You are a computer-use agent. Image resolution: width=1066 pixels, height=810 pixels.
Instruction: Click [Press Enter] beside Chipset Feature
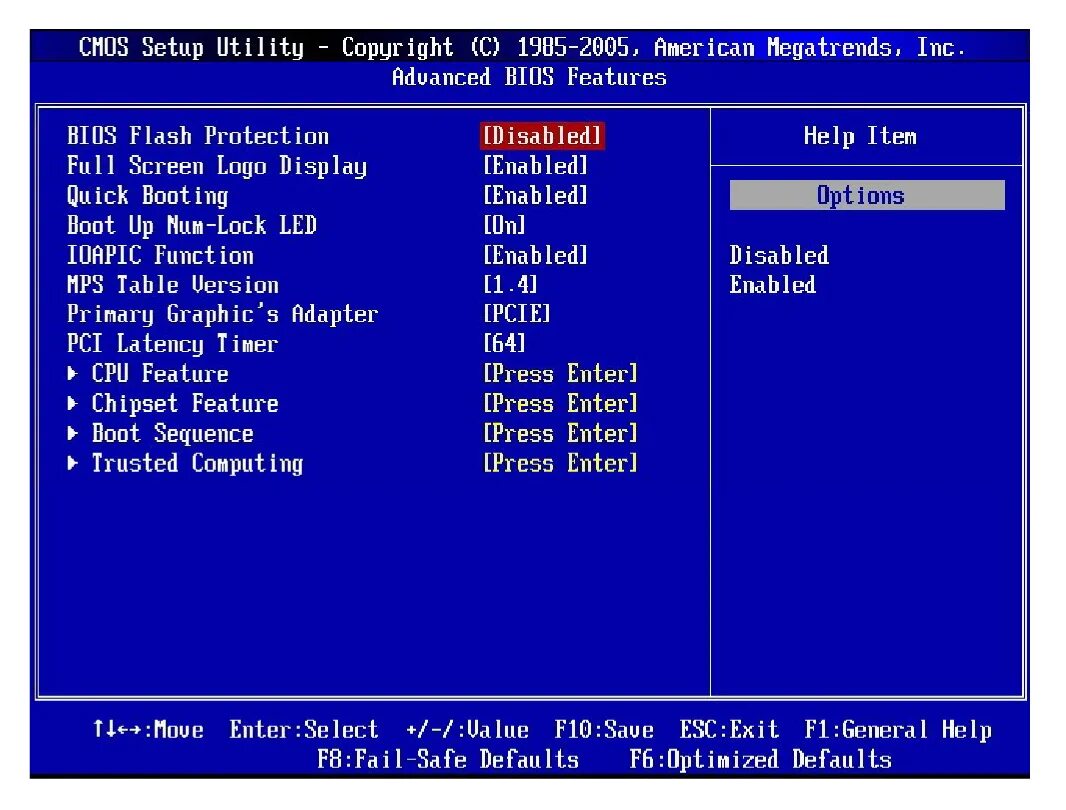pyautogui.click(x=561, y=404)
